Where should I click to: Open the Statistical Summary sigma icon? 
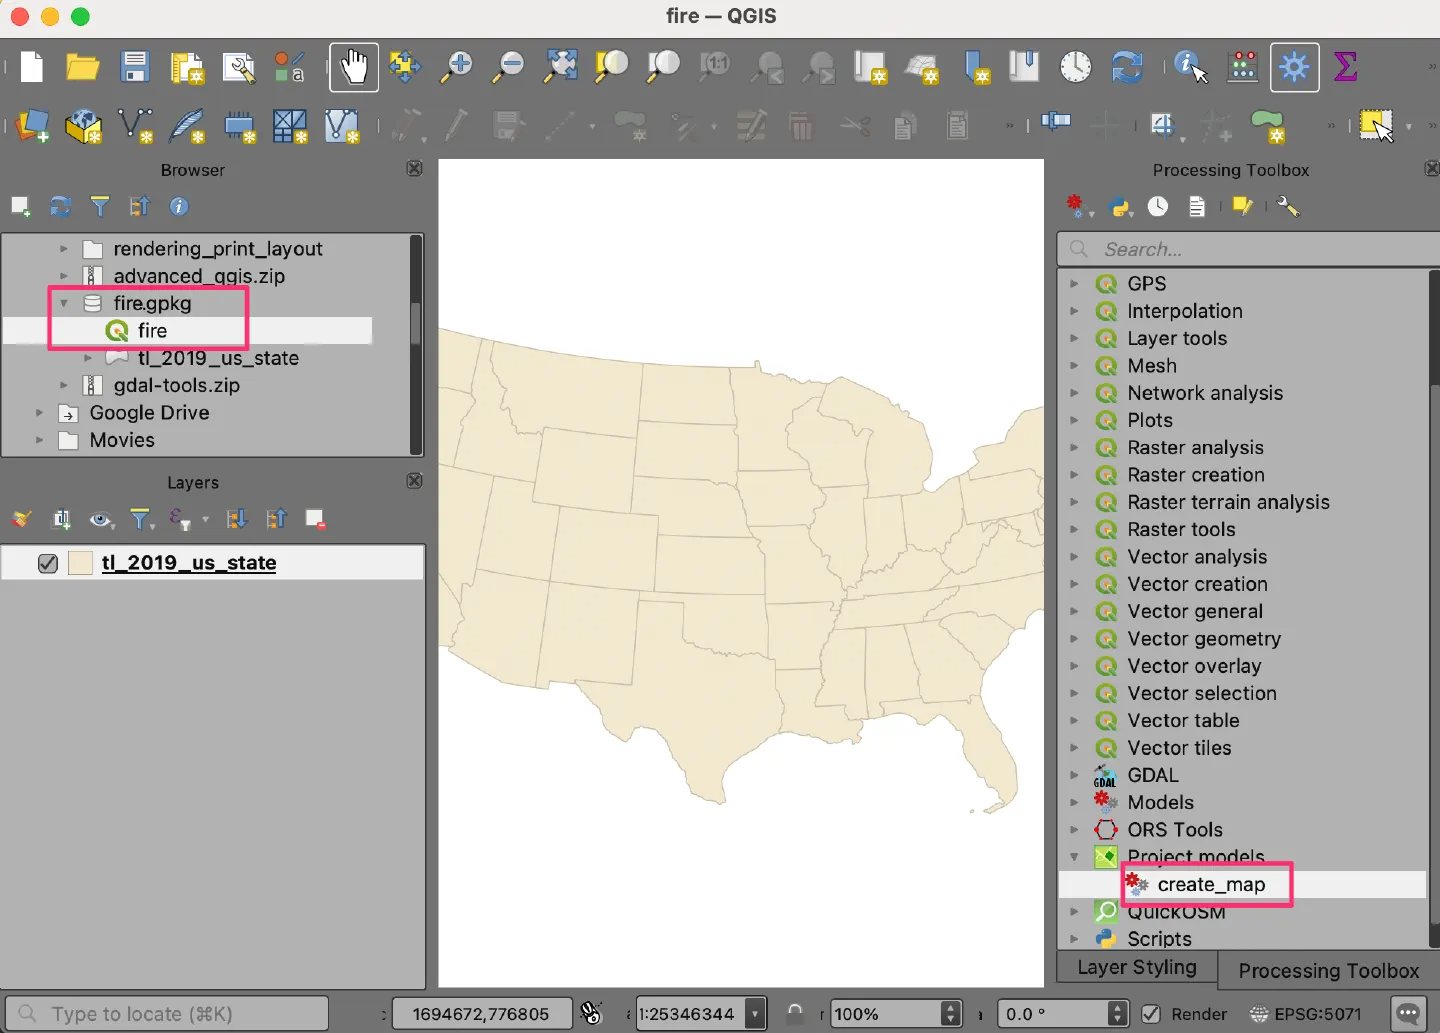[x=1346, y=67]
